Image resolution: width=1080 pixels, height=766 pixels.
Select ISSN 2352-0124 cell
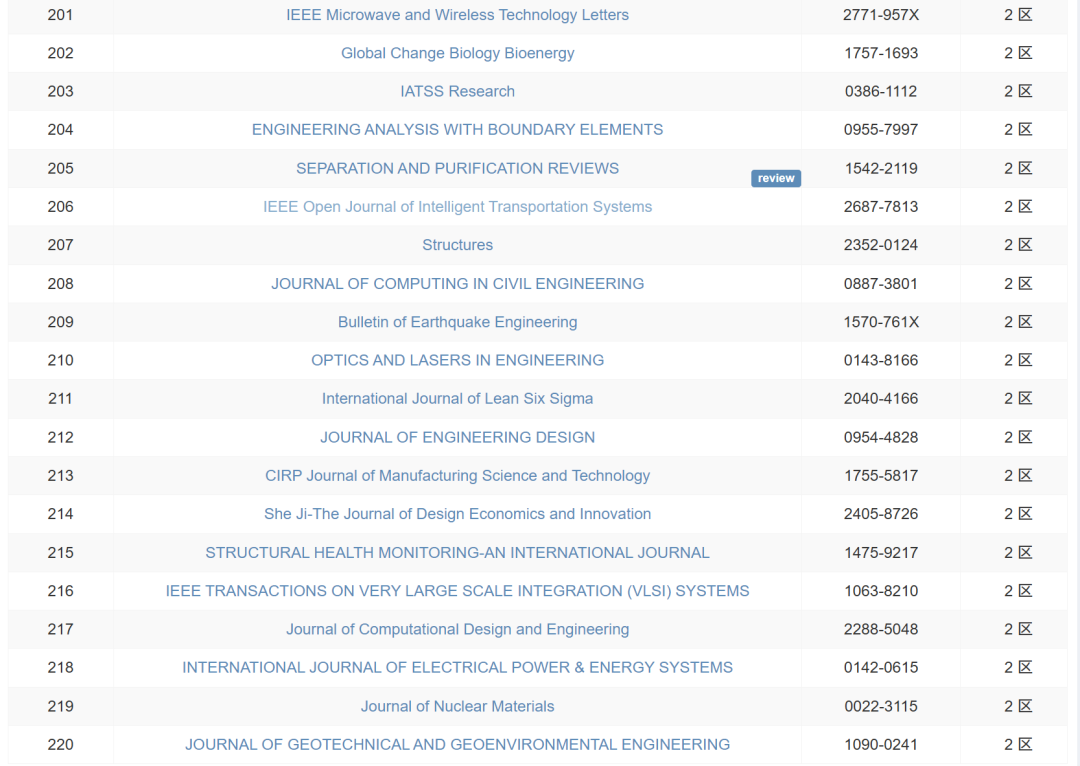[x=881, y=245]
